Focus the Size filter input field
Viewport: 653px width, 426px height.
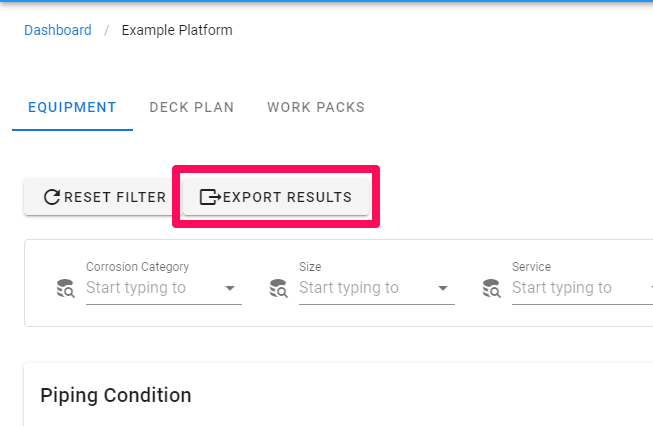point(363,288)
